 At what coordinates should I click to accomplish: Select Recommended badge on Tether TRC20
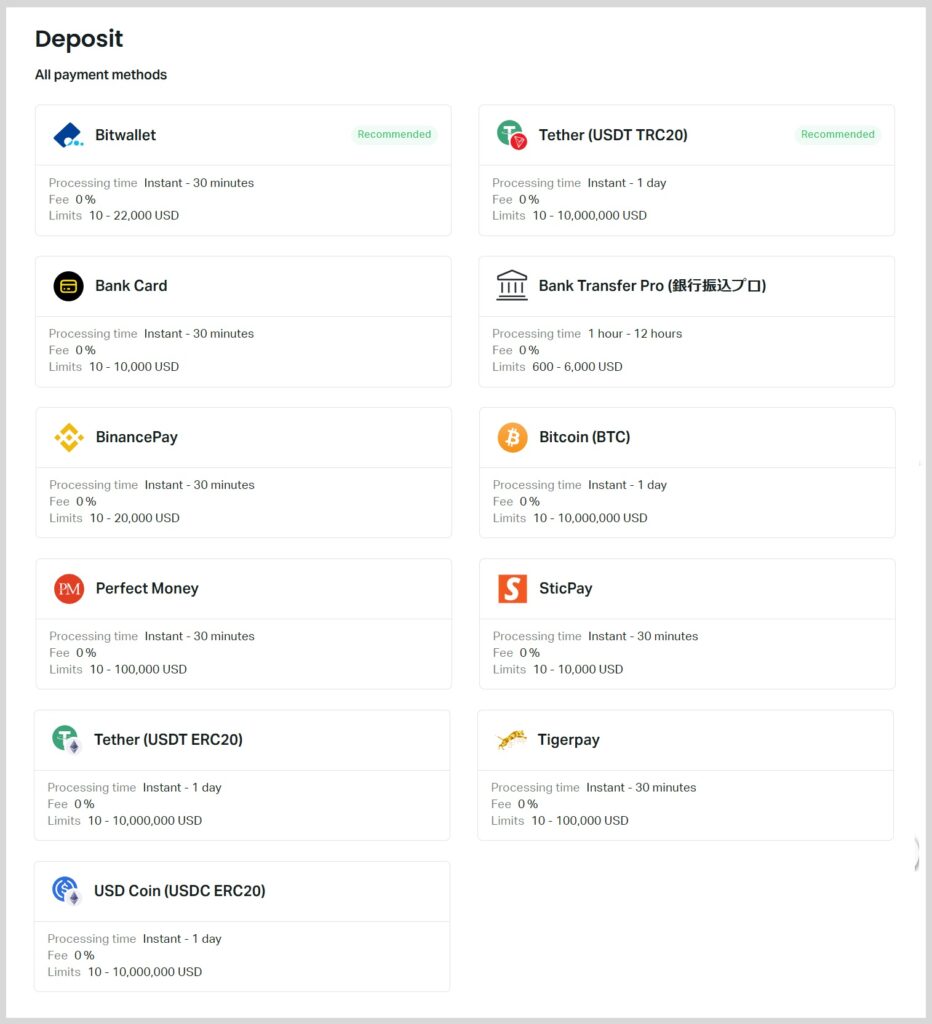pyautogui.click(x=837, y=135)
